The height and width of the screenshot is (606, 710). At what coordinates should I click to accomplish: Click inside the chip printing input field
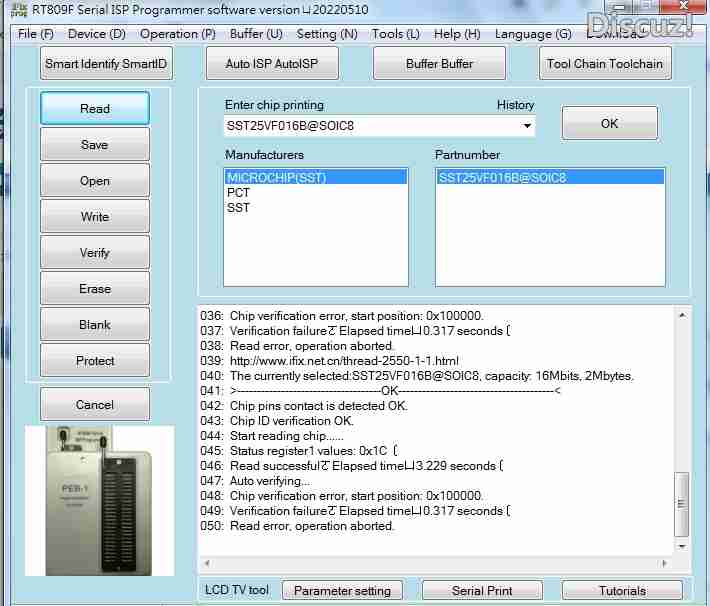coord(370,127)
